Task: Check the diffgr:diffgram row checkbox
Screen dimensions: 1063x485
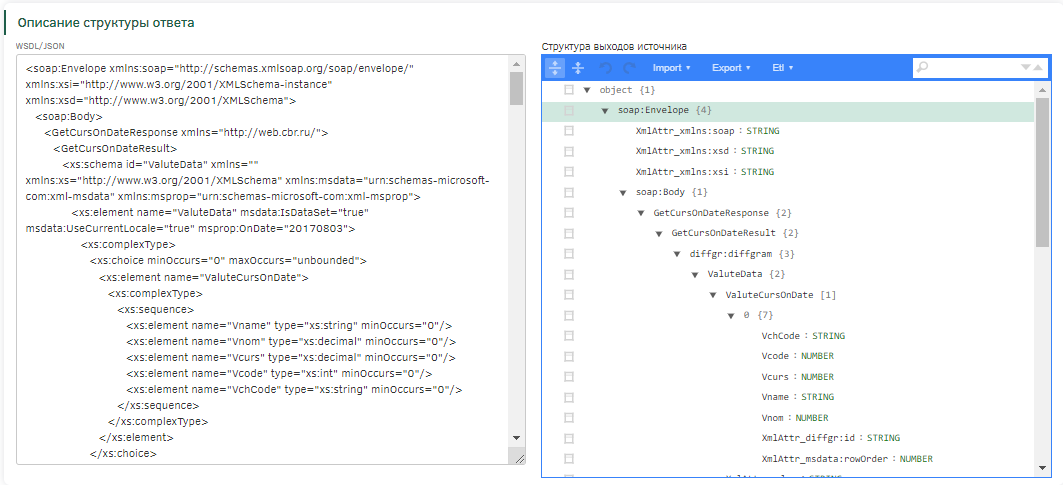Action: click(569, 254)
